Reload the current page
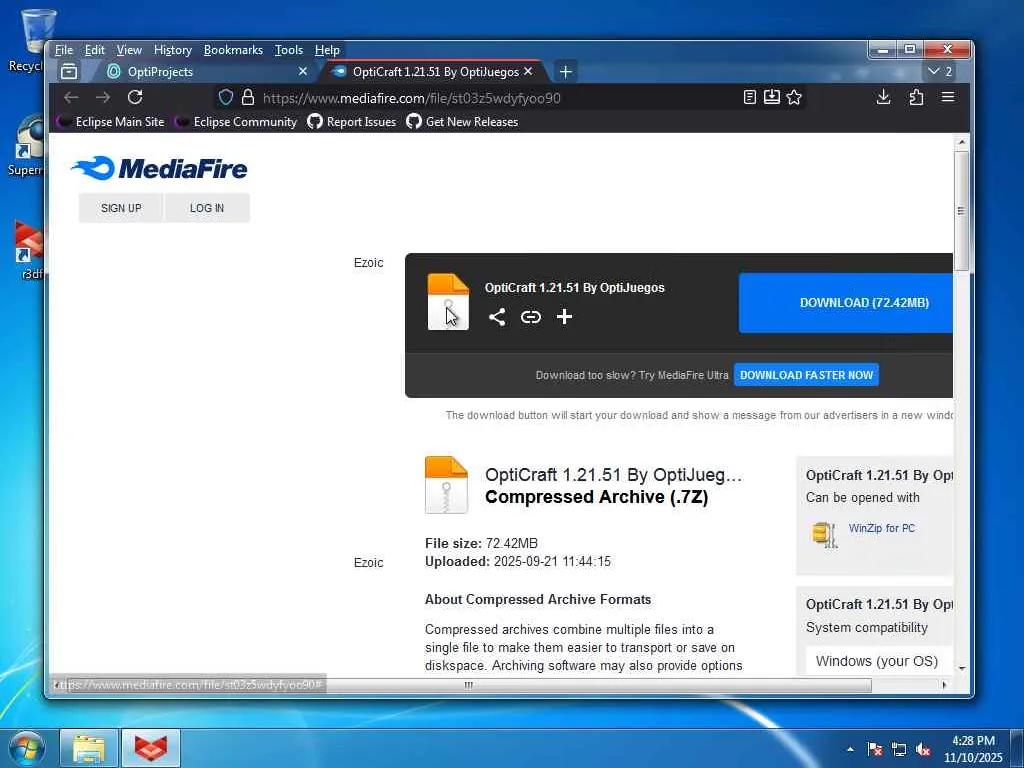The width and height of the screenshot is (1024, 768). click(x=135, y=97)
